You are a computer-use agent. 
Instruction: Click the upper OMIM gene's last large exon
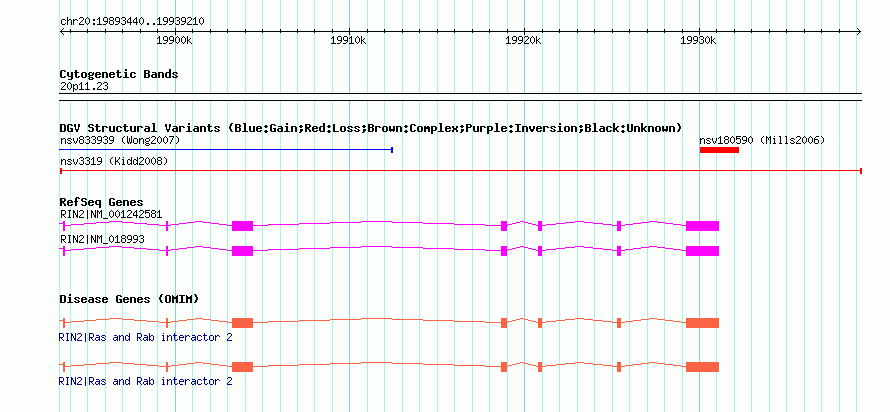click(702, 323)
